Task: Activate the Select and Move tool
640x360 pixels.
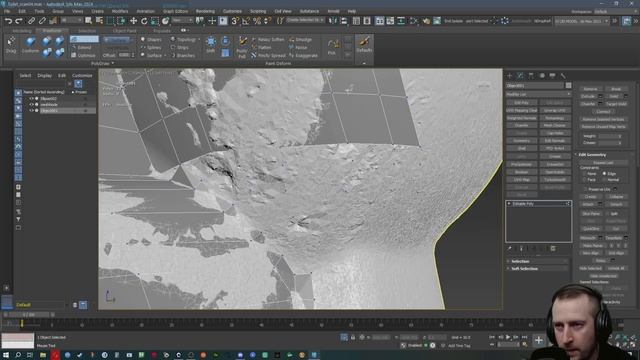Action: click(x=133, y=21)
